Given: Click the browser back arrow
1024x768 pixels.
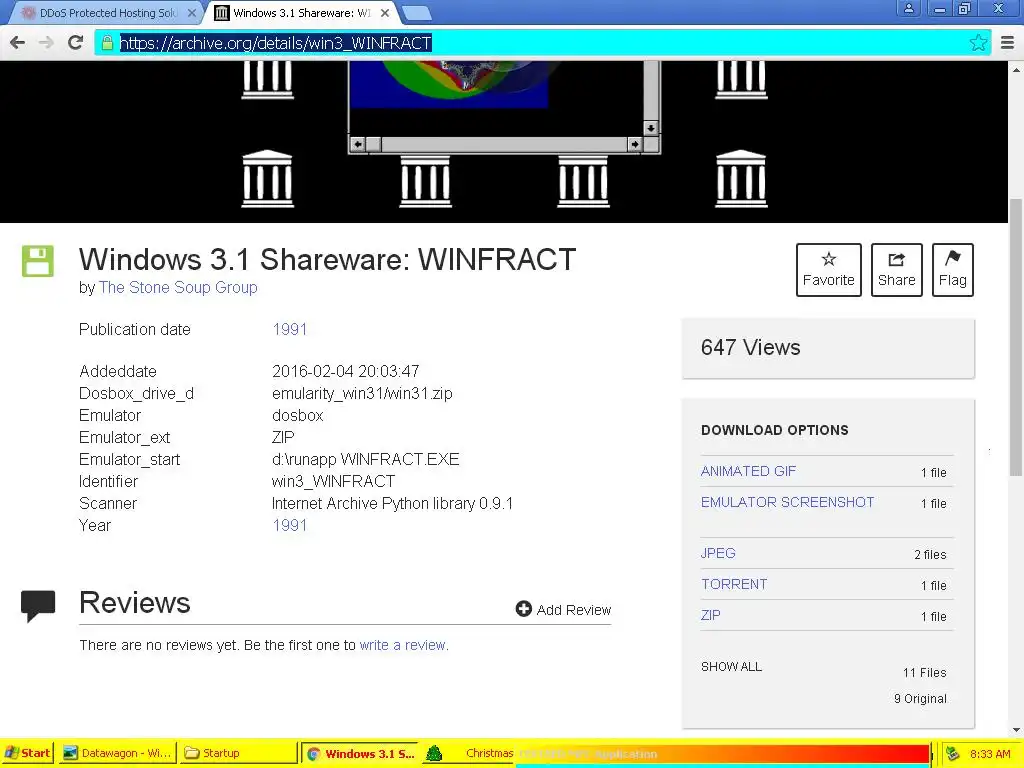Looking at the screenshot, I should [18, 43].
